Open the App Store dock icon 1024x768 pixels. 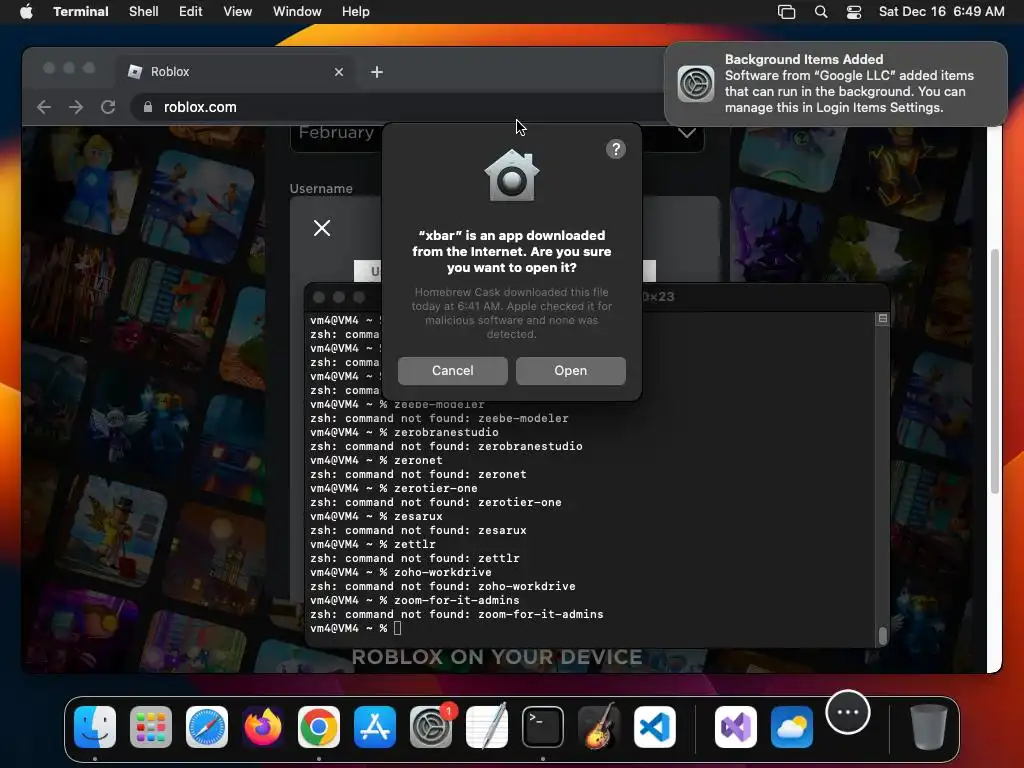pyautogui.click(x=375, y=727)
